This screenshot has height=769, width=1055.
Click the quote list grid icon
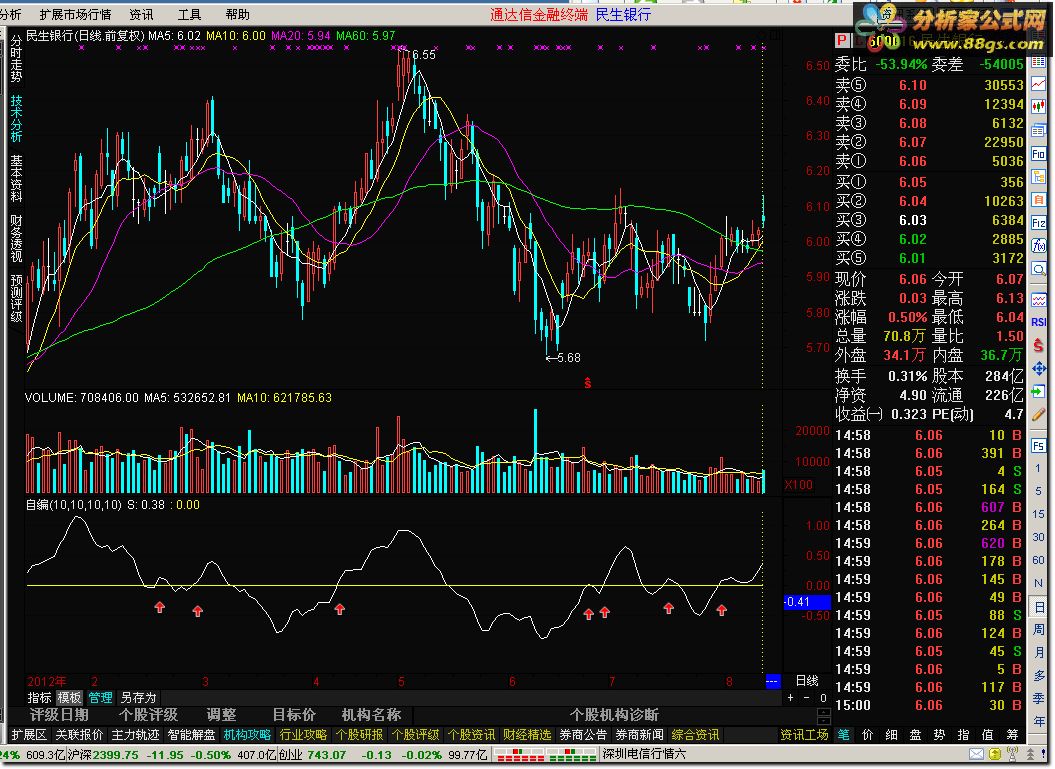(x=1039, y=61)
